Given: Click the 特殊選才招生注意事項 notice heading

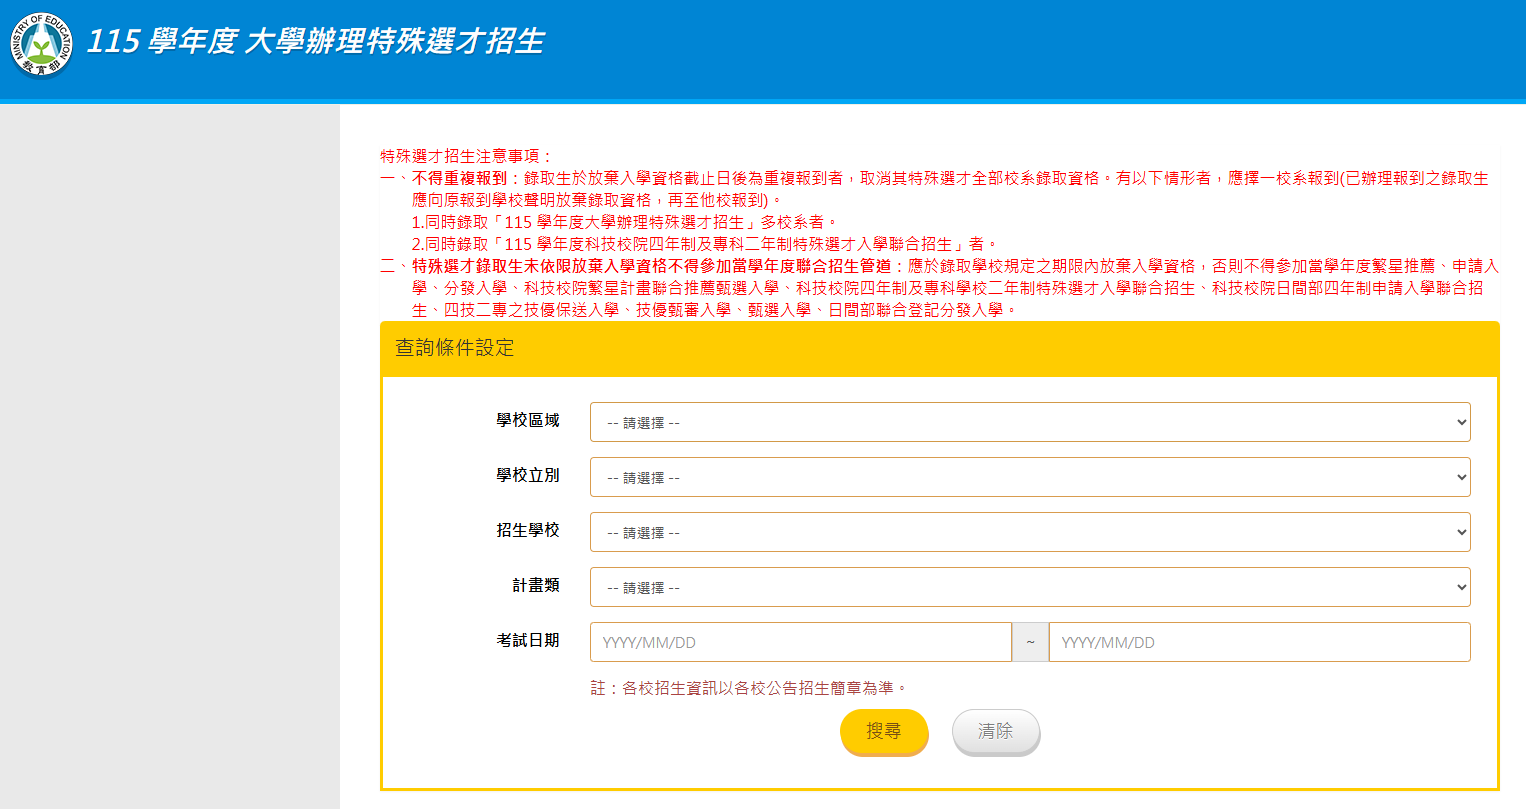Looking at the screenshot, I should coord(466,156).
